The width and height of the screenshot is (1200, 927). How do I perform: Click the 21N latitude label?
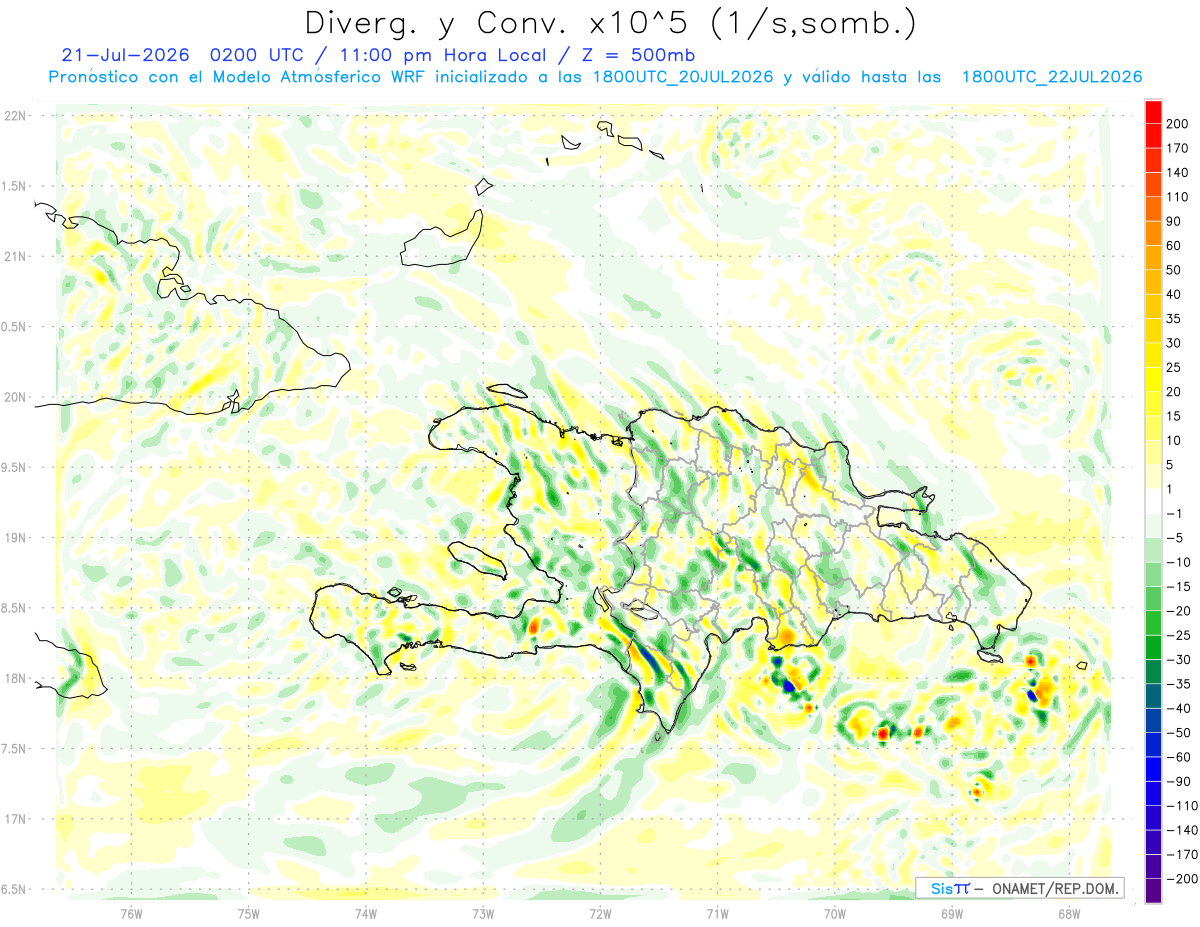14,256
